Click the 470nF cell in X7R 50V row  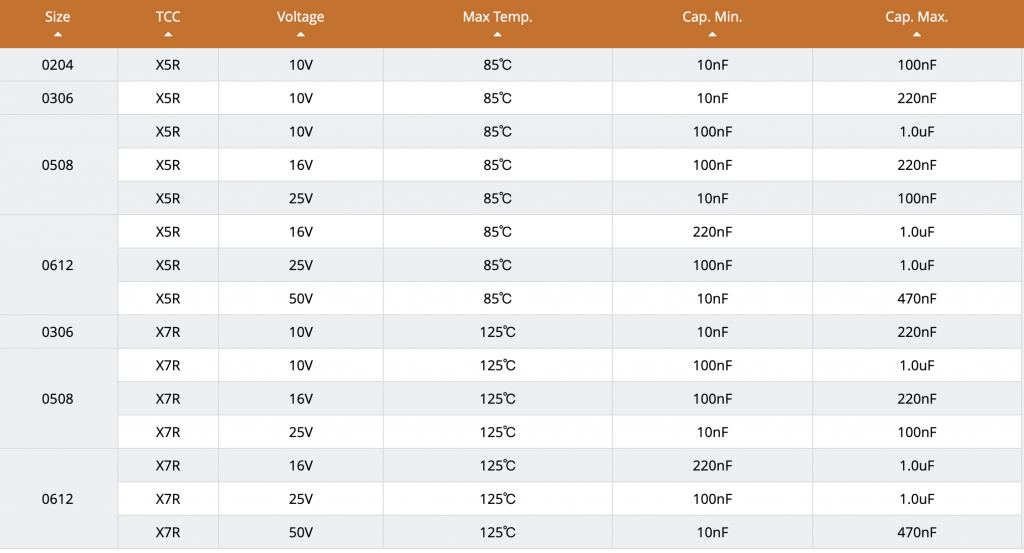(917, 532)
